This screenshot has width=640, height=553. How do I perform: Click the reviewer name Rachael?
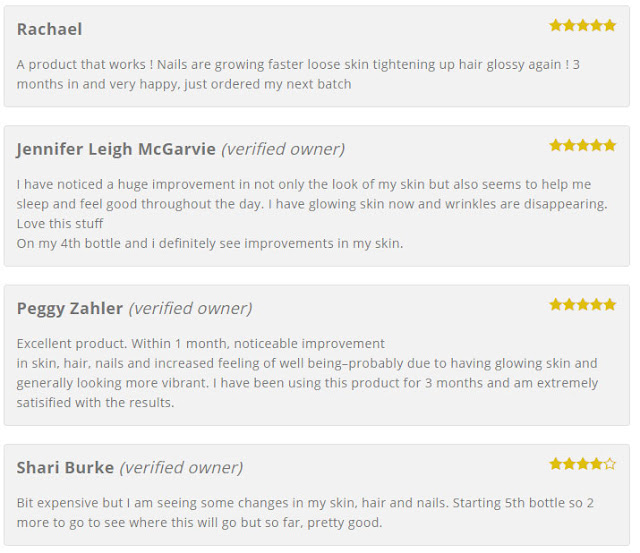tap(49, 29)
